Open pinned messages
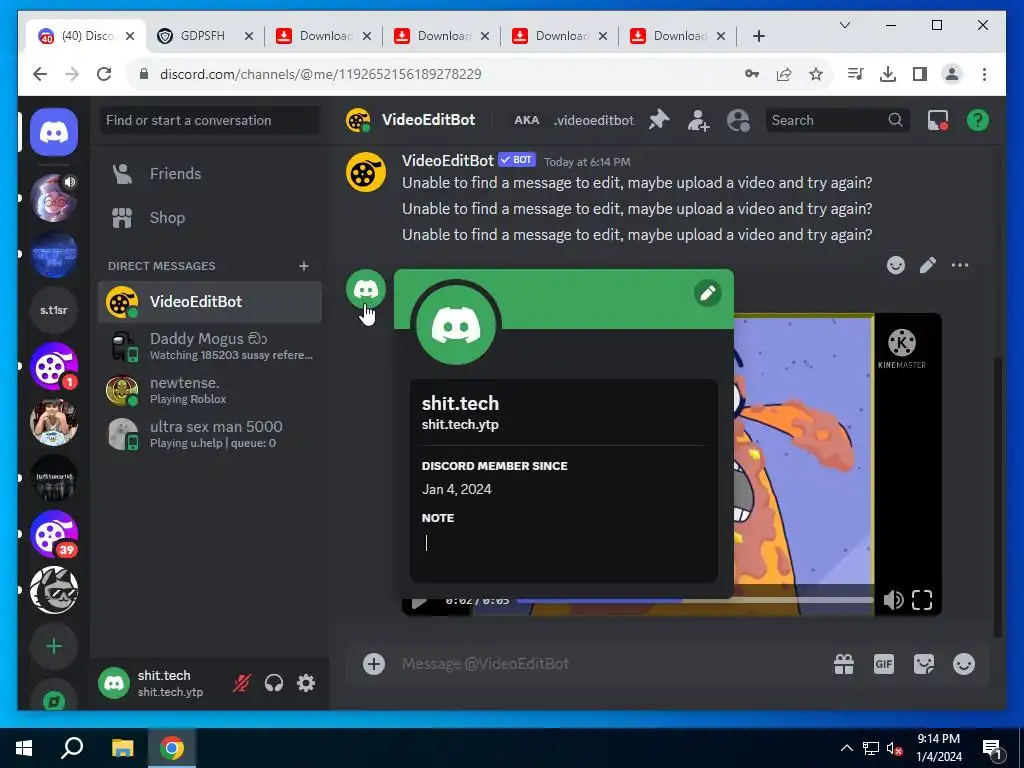1024x768 pixels. point(658,120)
